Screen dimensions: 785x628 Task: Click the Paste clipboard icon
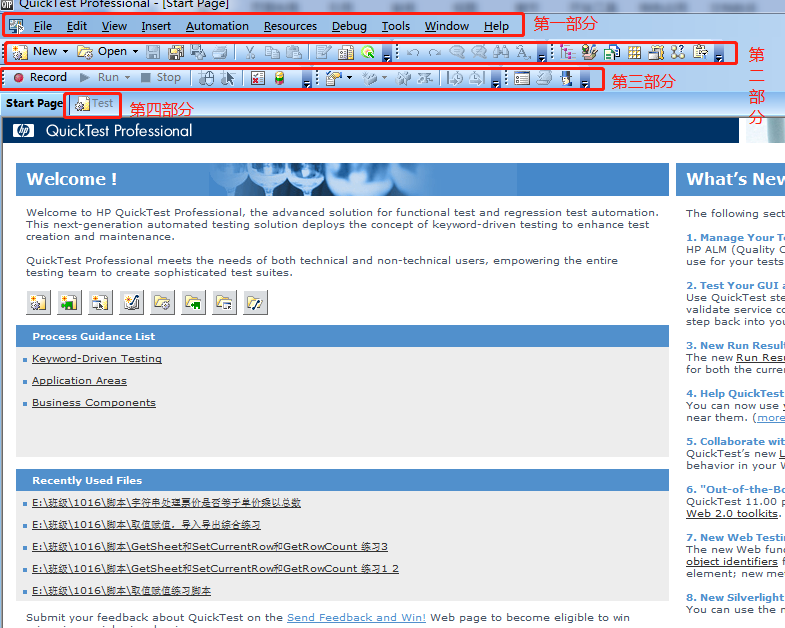point(294,52)
